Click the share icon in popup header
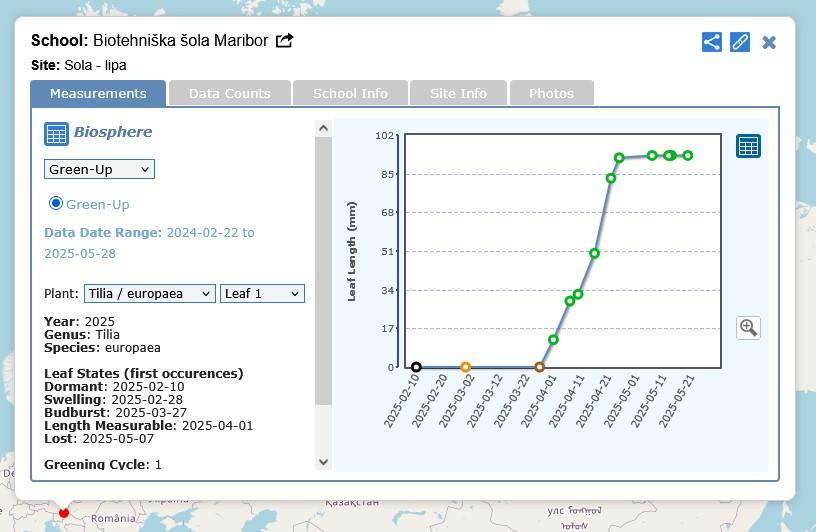Image resolution: width=816 pixels, height=532 pixels. click(x=711, y=42)
